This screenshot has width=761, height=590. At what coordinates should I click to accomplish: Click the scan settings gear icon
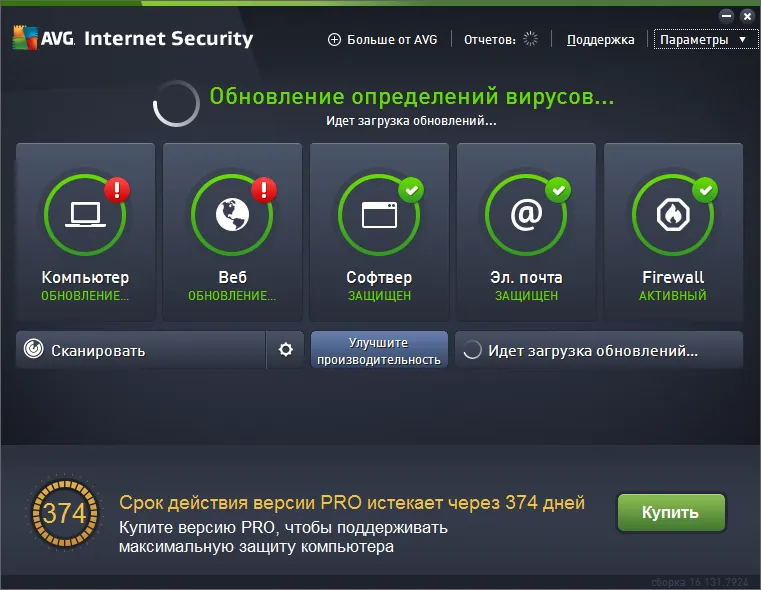pyautogui.click(x=285, y=350)
